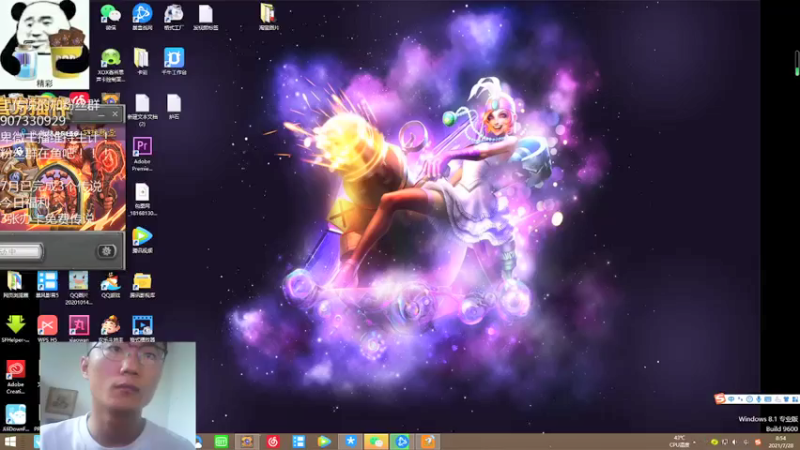Open the Tencent Video taskbar icon
Screen dimensions: 800x450
(324, 442)
